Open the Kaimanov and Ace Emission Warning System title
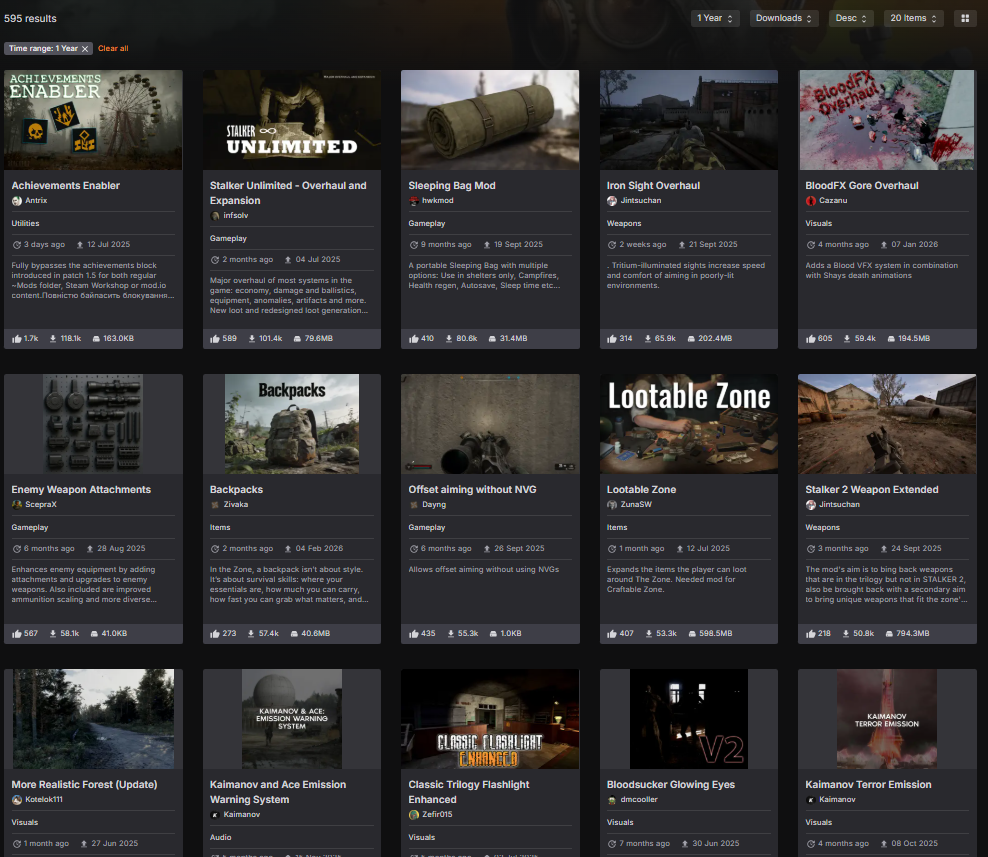The image size is (988, 857). [278, 792]
